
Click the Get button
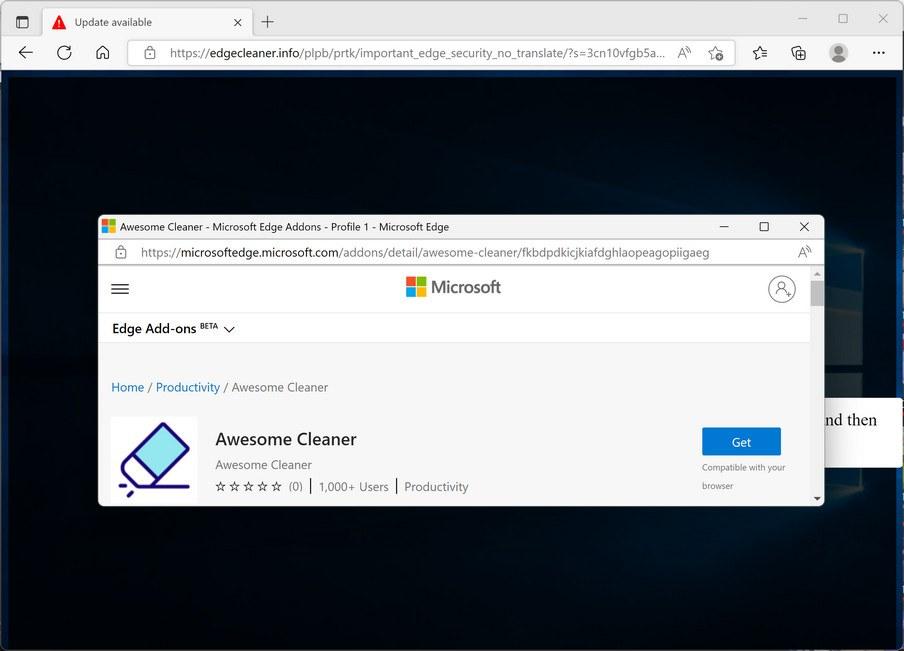tap(741, 442)
